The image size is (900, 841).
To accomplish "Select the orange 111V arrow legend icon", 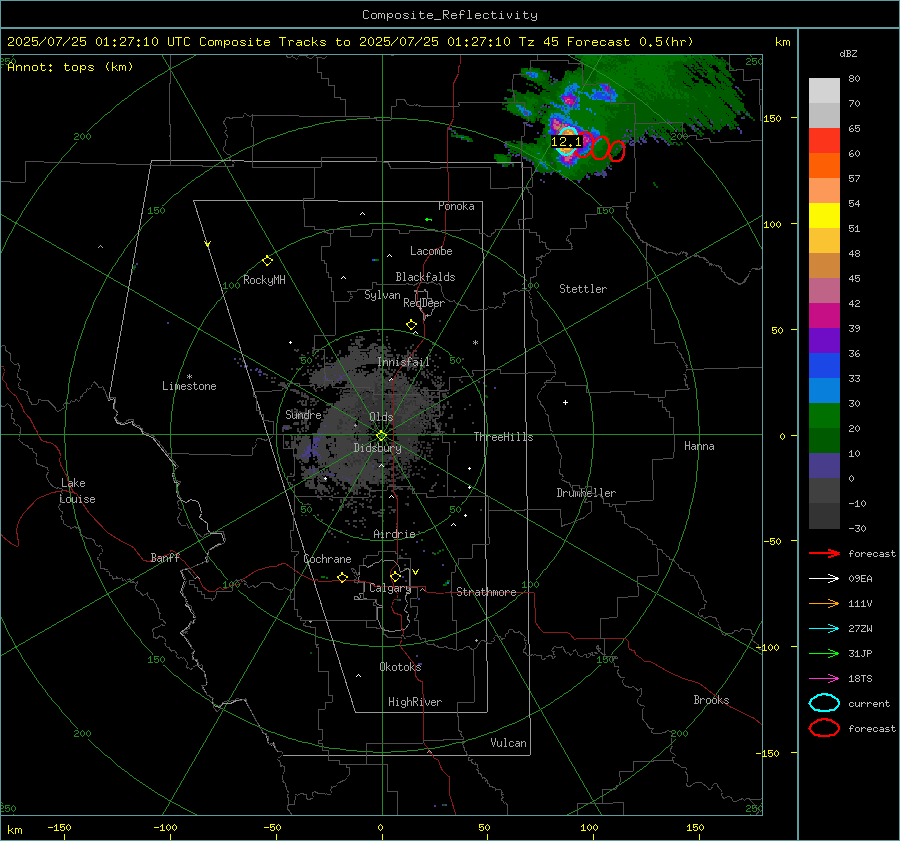I will pos(824,603).
